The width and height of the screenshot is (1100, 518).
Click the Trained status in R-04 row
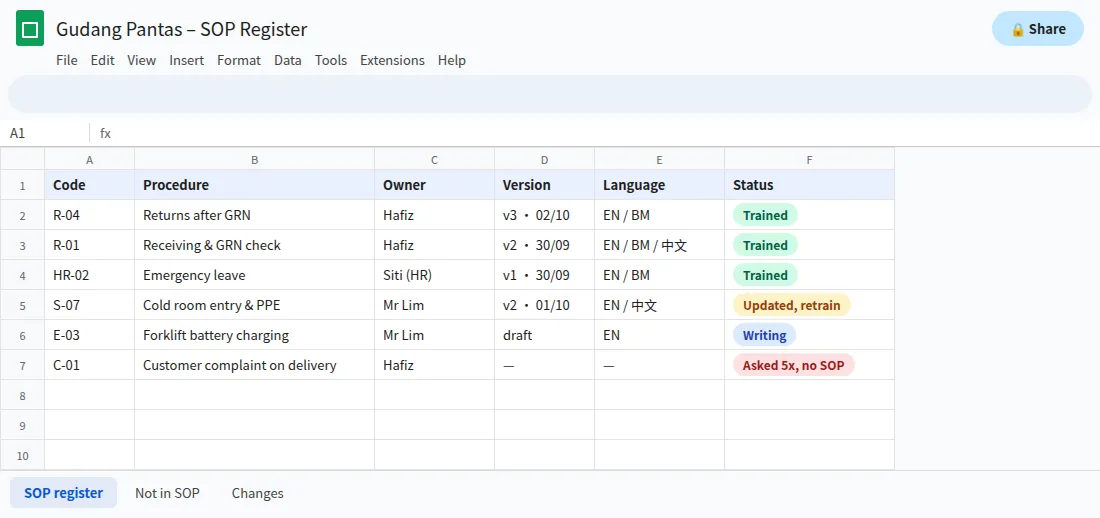(x=765, y=215)
